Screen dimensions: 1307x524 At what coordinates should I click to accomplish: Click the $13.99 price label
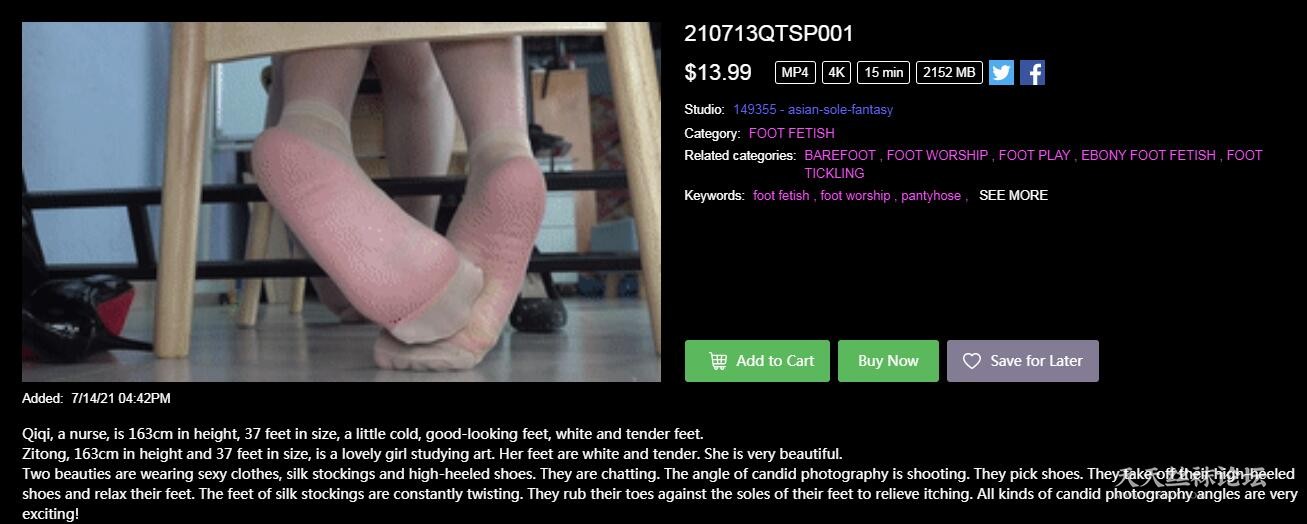tap(718, 72)
